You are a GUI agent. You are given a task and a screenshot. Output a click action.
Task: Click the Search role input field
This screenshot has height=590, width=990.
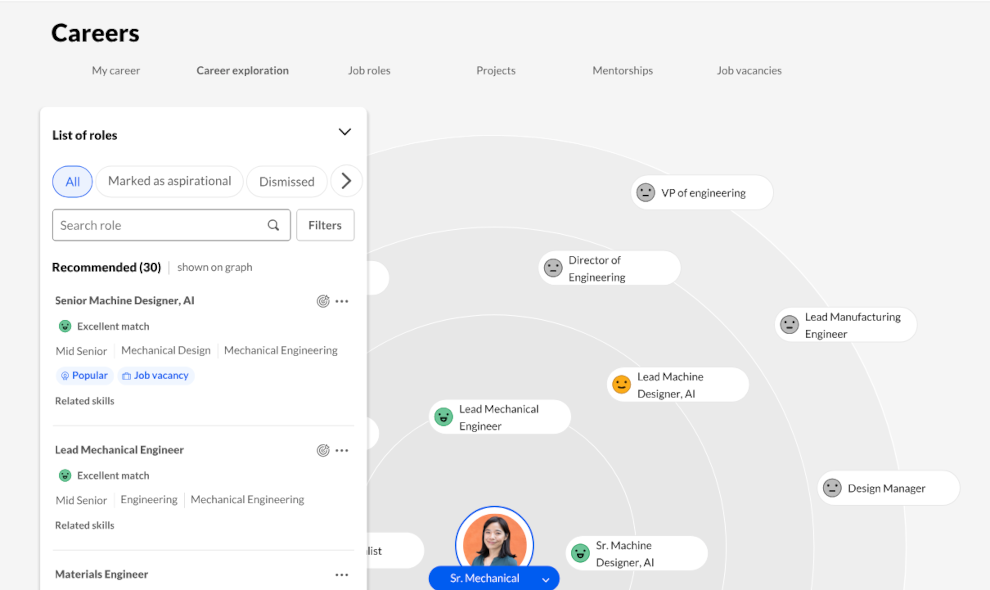(x=160, y=225)
